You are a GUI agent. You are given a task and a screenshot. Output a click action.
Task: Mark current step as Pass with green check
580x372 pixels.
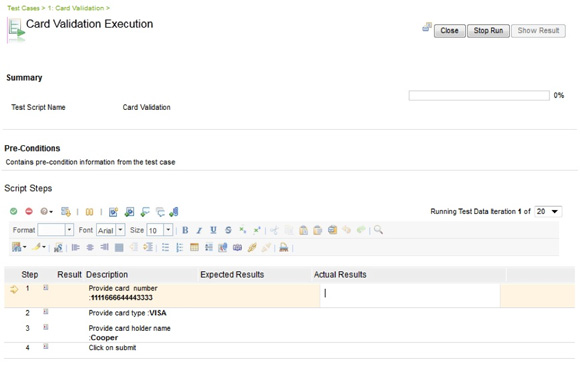click(x=14, y=212)
